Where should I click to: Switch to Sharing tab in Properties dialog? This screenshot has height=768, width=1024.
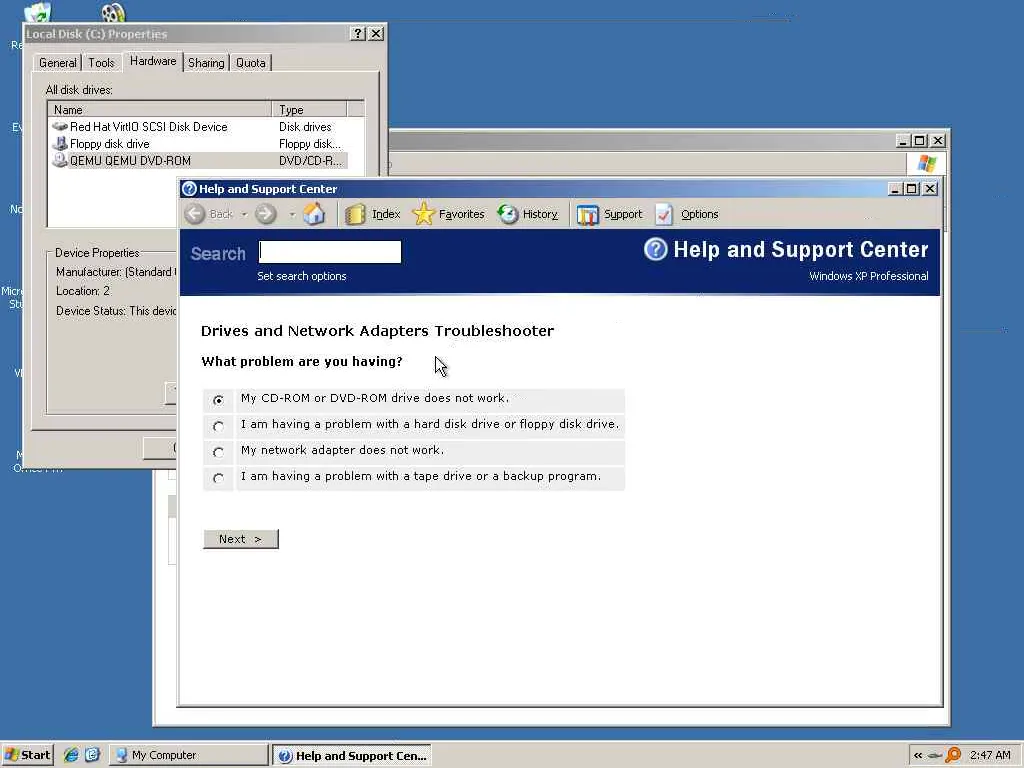coord(206,63)
